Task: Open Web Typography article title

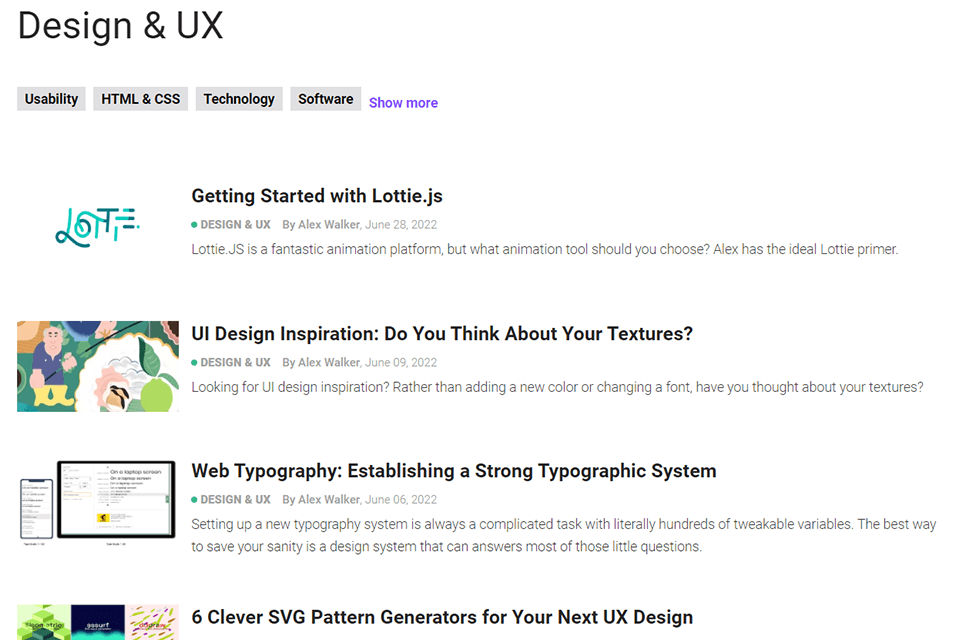Action: point(454,471)
